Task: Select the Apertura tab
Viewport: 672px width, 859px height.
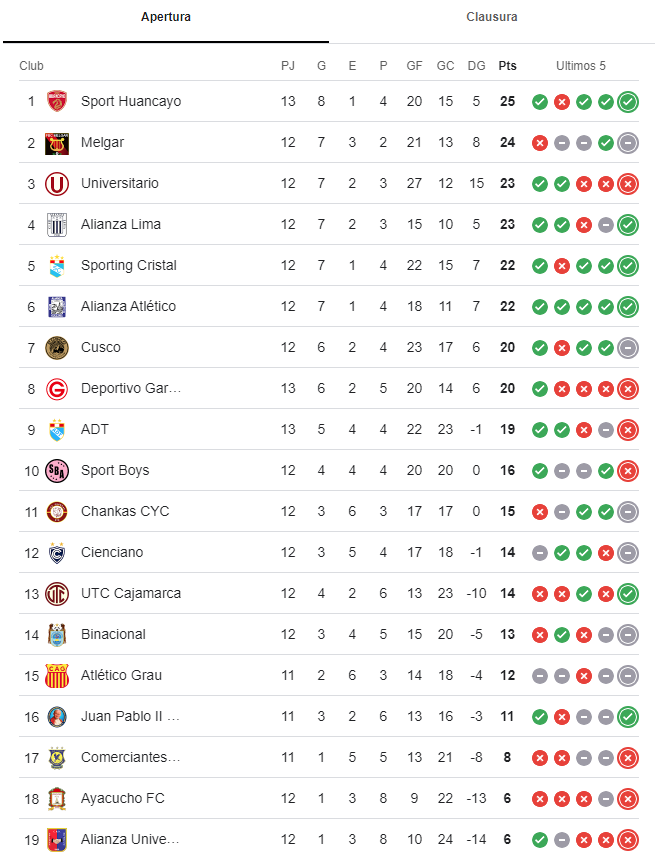Action: (x=165, y=17)
